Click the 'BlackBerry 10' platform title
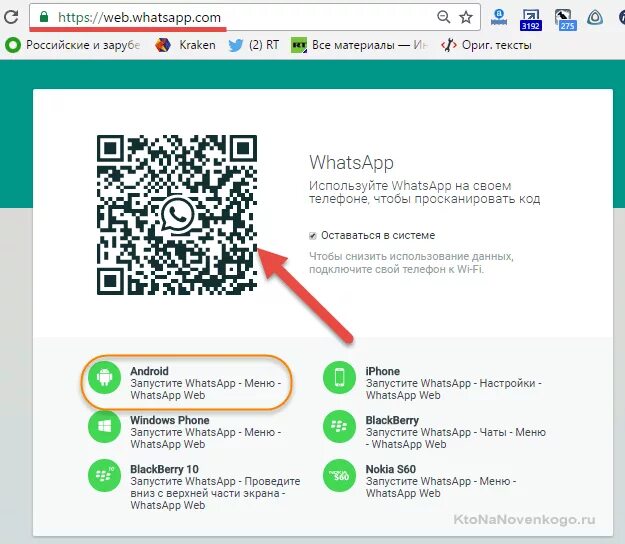 click(165, 469)
